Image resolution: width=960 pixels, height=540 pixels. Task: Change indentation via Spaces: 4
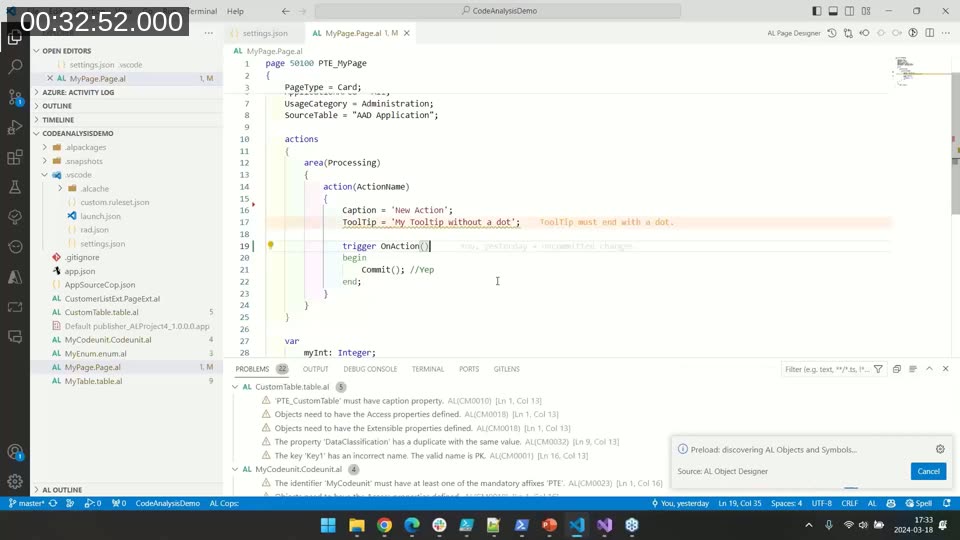pyautogui.click(x=786, y=503)
